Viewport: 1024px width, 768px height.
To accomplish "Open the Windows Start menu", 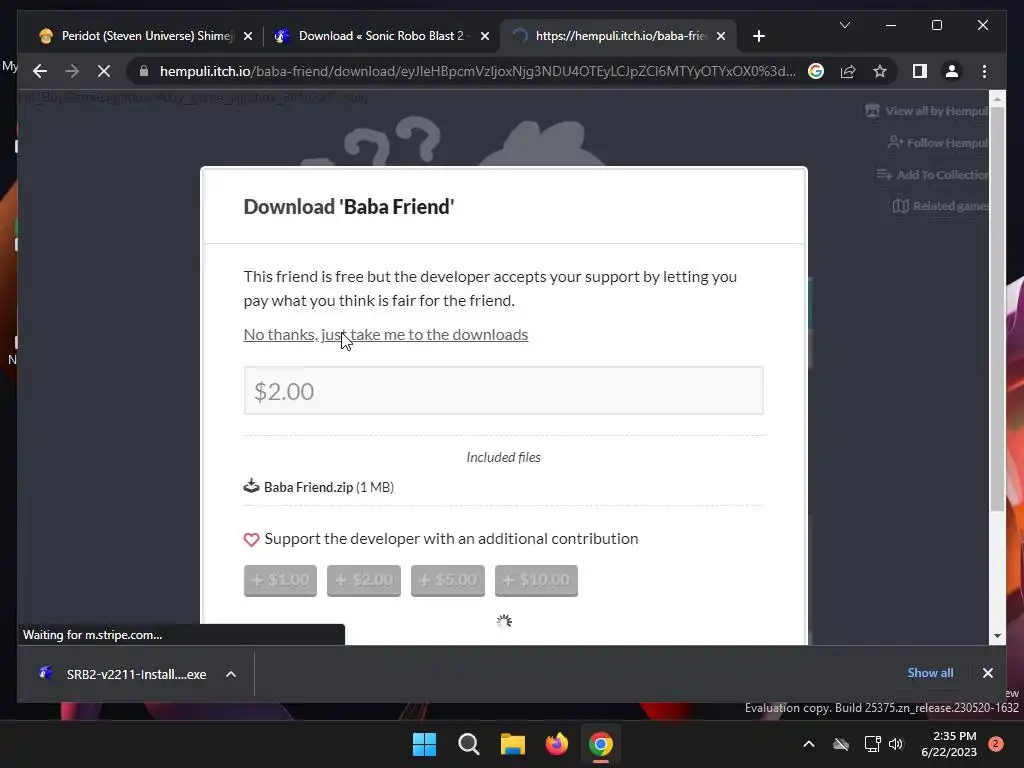I will [x=424, y=744].
